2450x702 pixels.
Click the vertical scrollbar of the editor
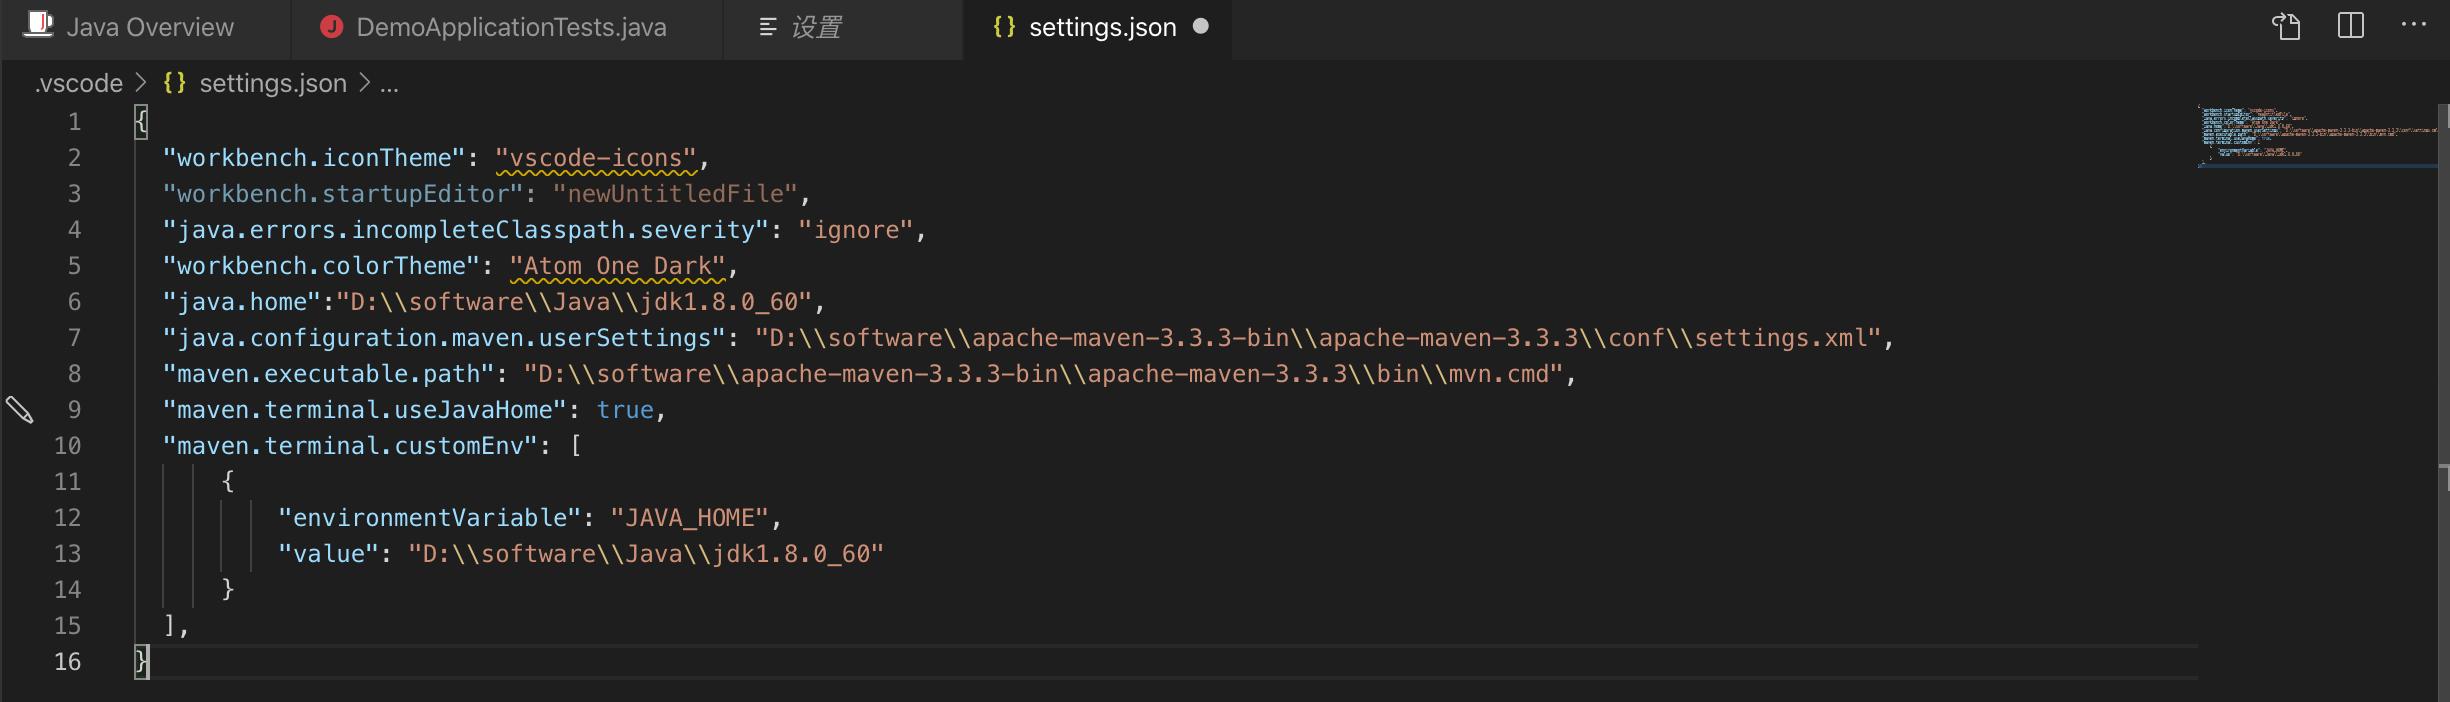(x=2443, y=400)
